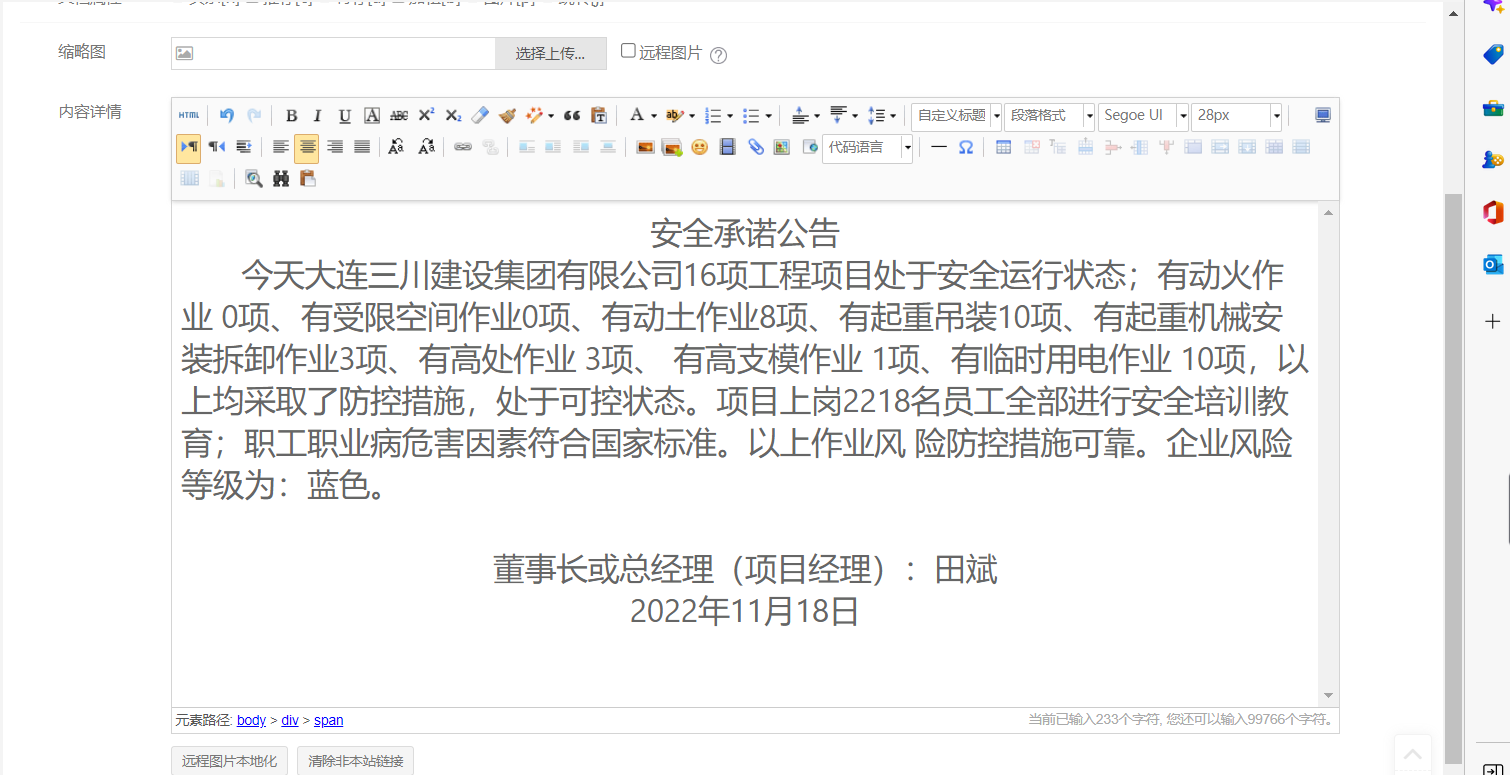Insert a hyperlink
The height and width of the screenshot is (775, 1510).
click(x=462, y=147)
